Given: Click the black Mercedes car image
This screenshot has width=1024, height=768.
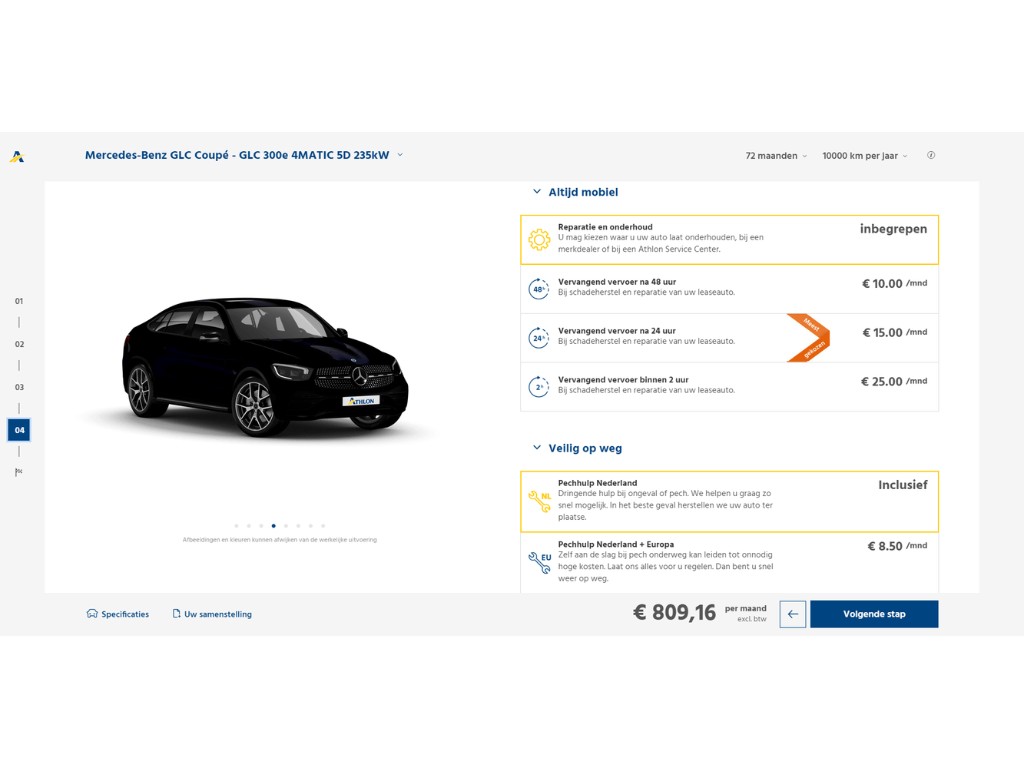Looking at the screenshot, I should click(x=264, y=367).
